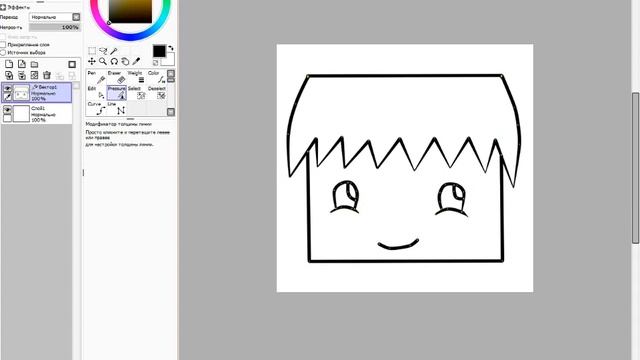The height and width of the screenshot is (360, 640).
Task: Choose the Deselect stroke tool
Action: tap(156, 93)
